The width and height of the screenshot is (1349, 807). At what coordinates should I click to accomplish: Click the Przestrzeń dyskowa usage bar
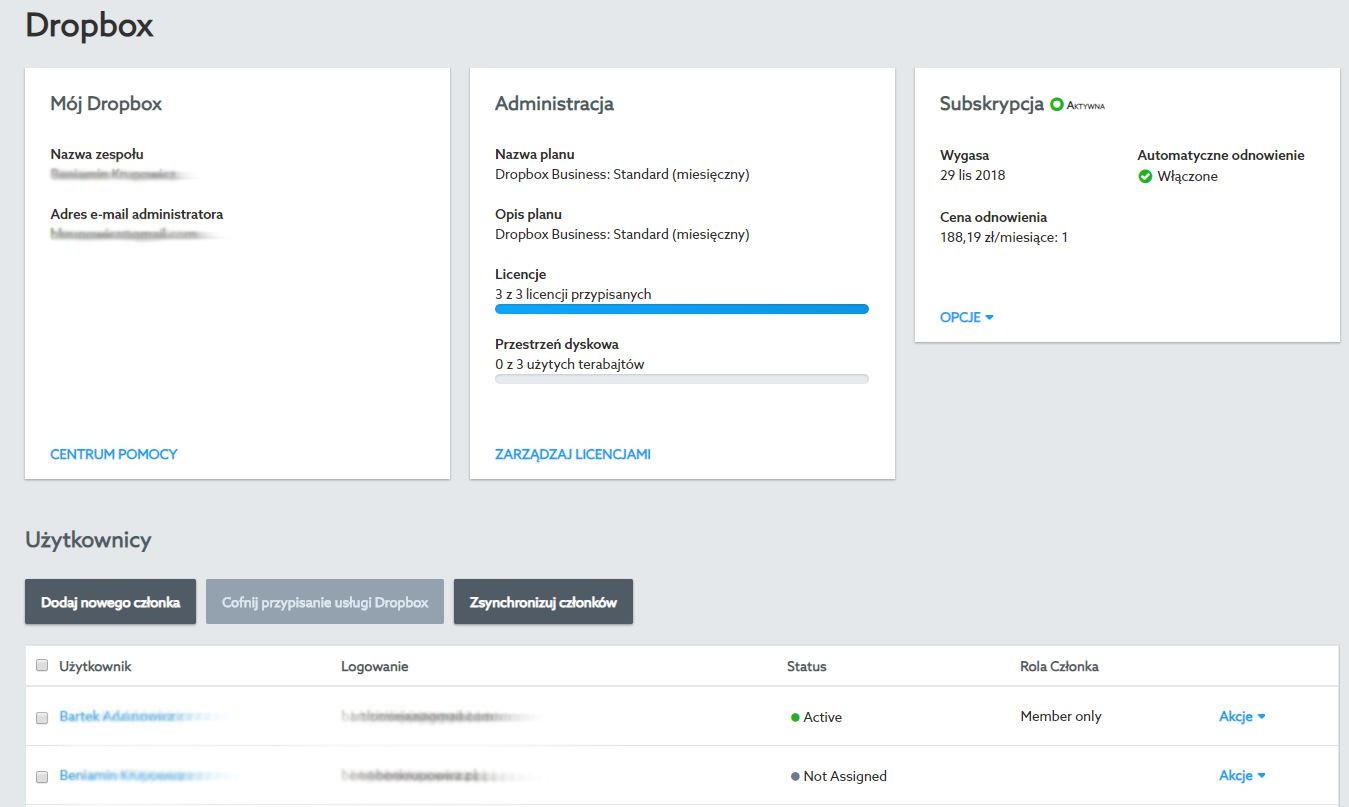point(682,379)
